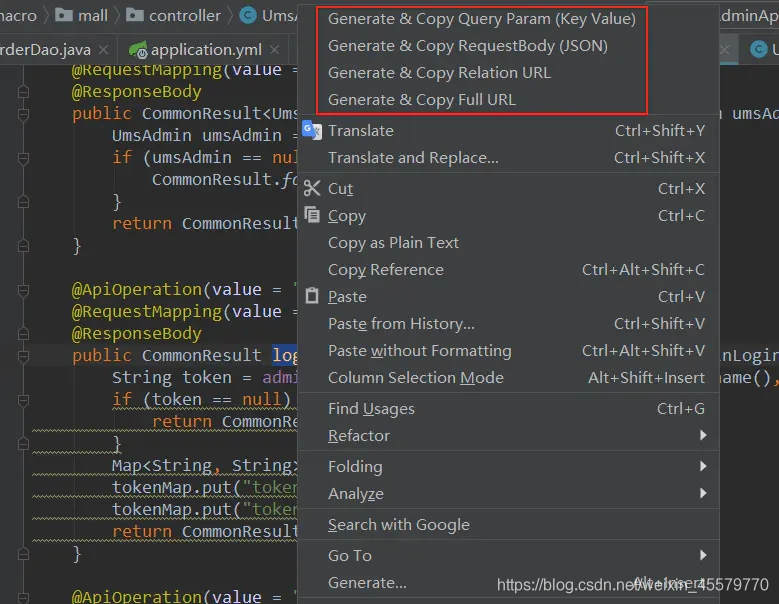Image resolution: width=779 pixels, height=604 pixels.
Task: Select Paste without Formatting
Action: pyautogui.click(x=509, y=351)
